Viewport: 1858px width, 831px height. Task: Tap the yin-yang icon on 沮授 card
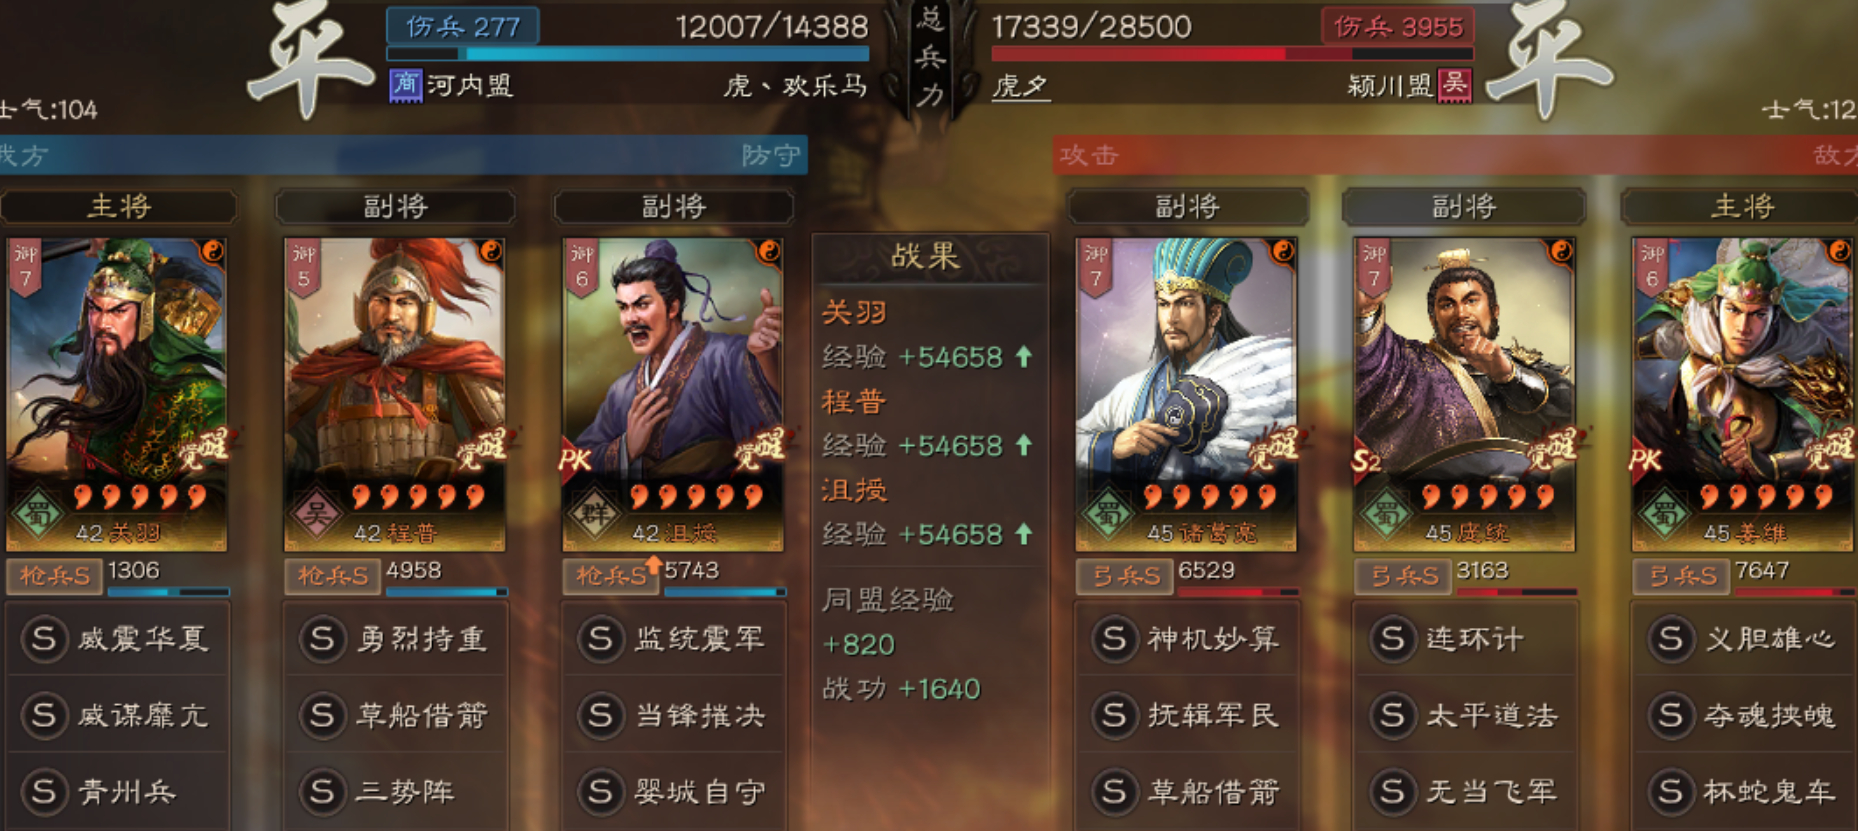point(768,250)
